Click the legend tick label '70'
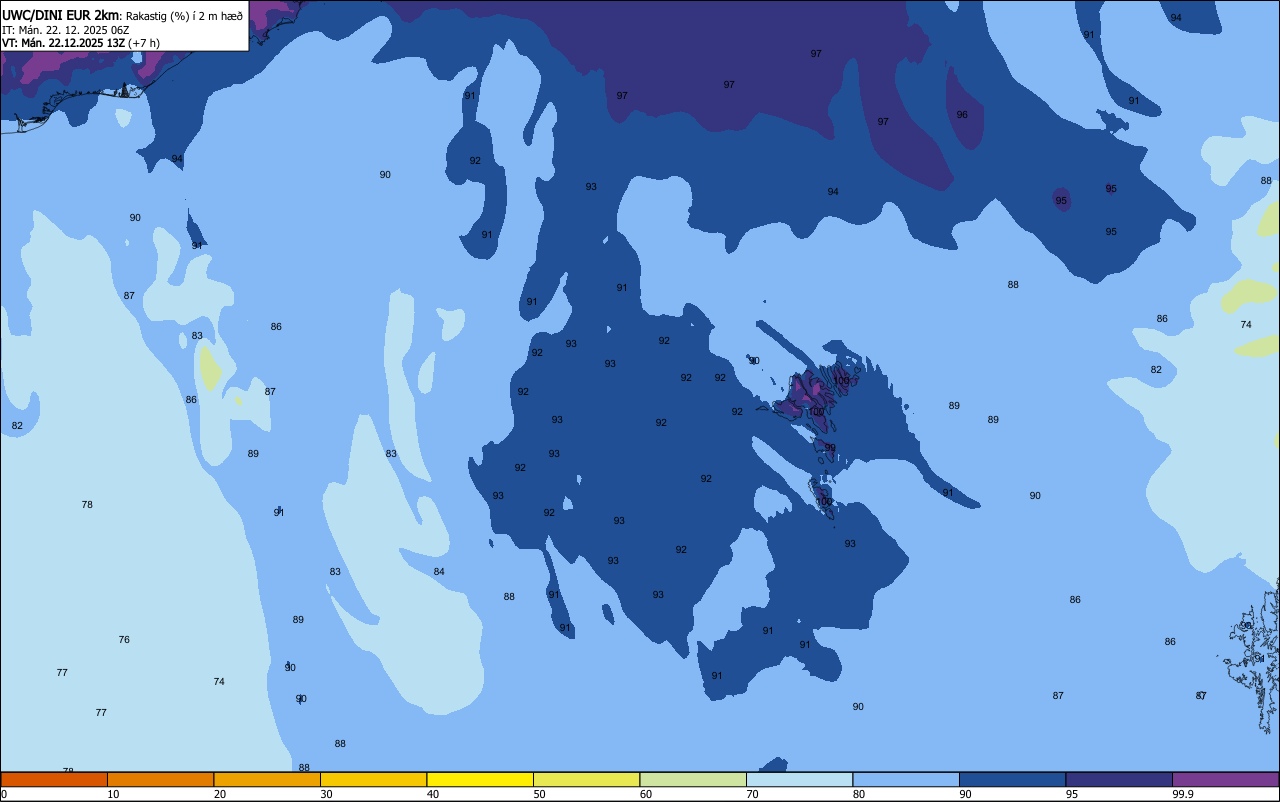The height and width of the screenshot is (802, 1280). click(x=753, y=794)
